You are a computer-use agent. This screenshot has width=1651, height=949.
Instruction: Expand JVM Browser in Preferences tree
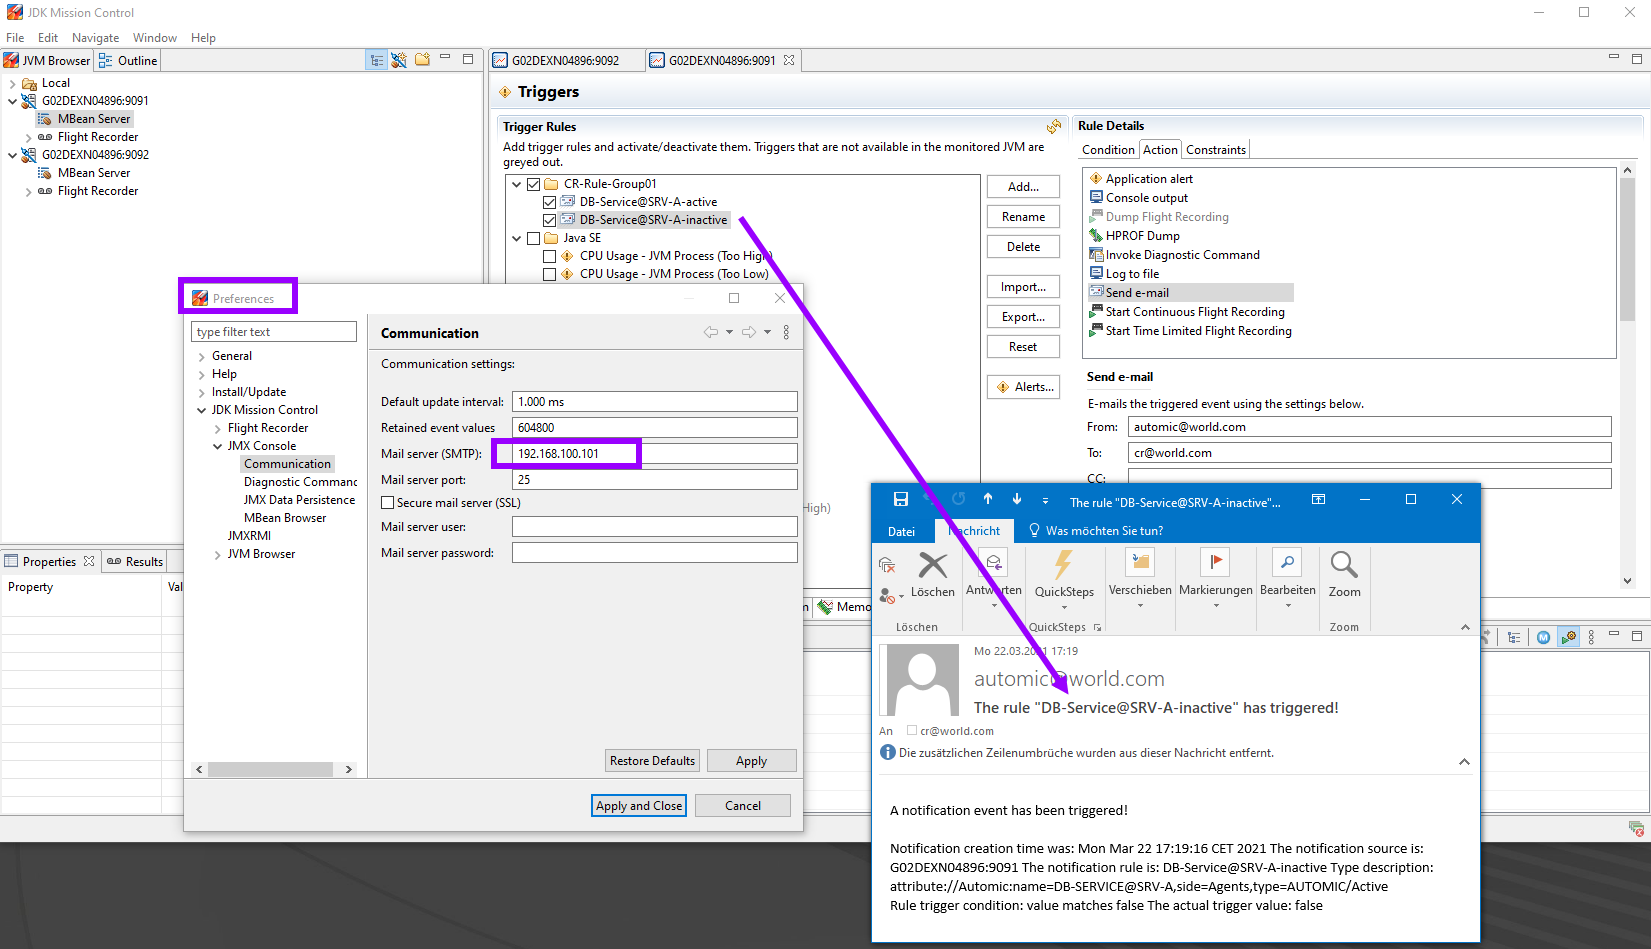pyautogui.click(x=217, y=555)
